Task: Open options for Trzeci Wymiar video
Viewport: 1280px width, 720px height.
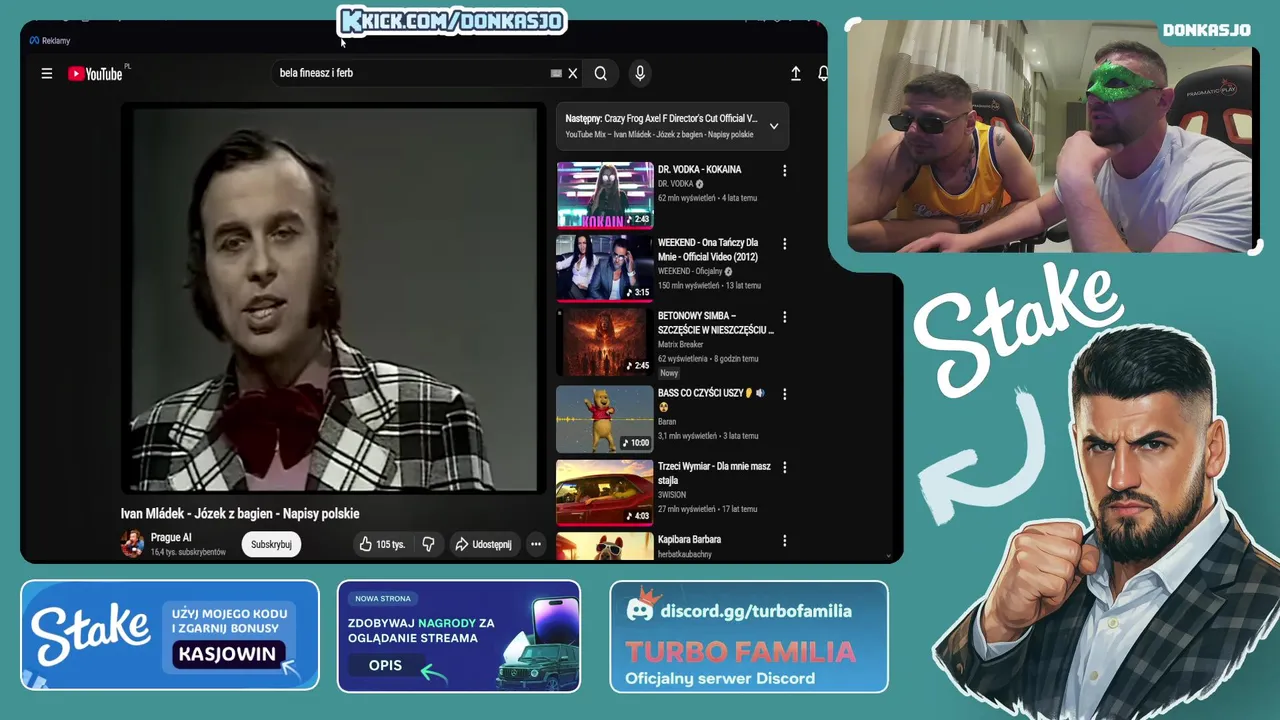Action: (785, 467)
